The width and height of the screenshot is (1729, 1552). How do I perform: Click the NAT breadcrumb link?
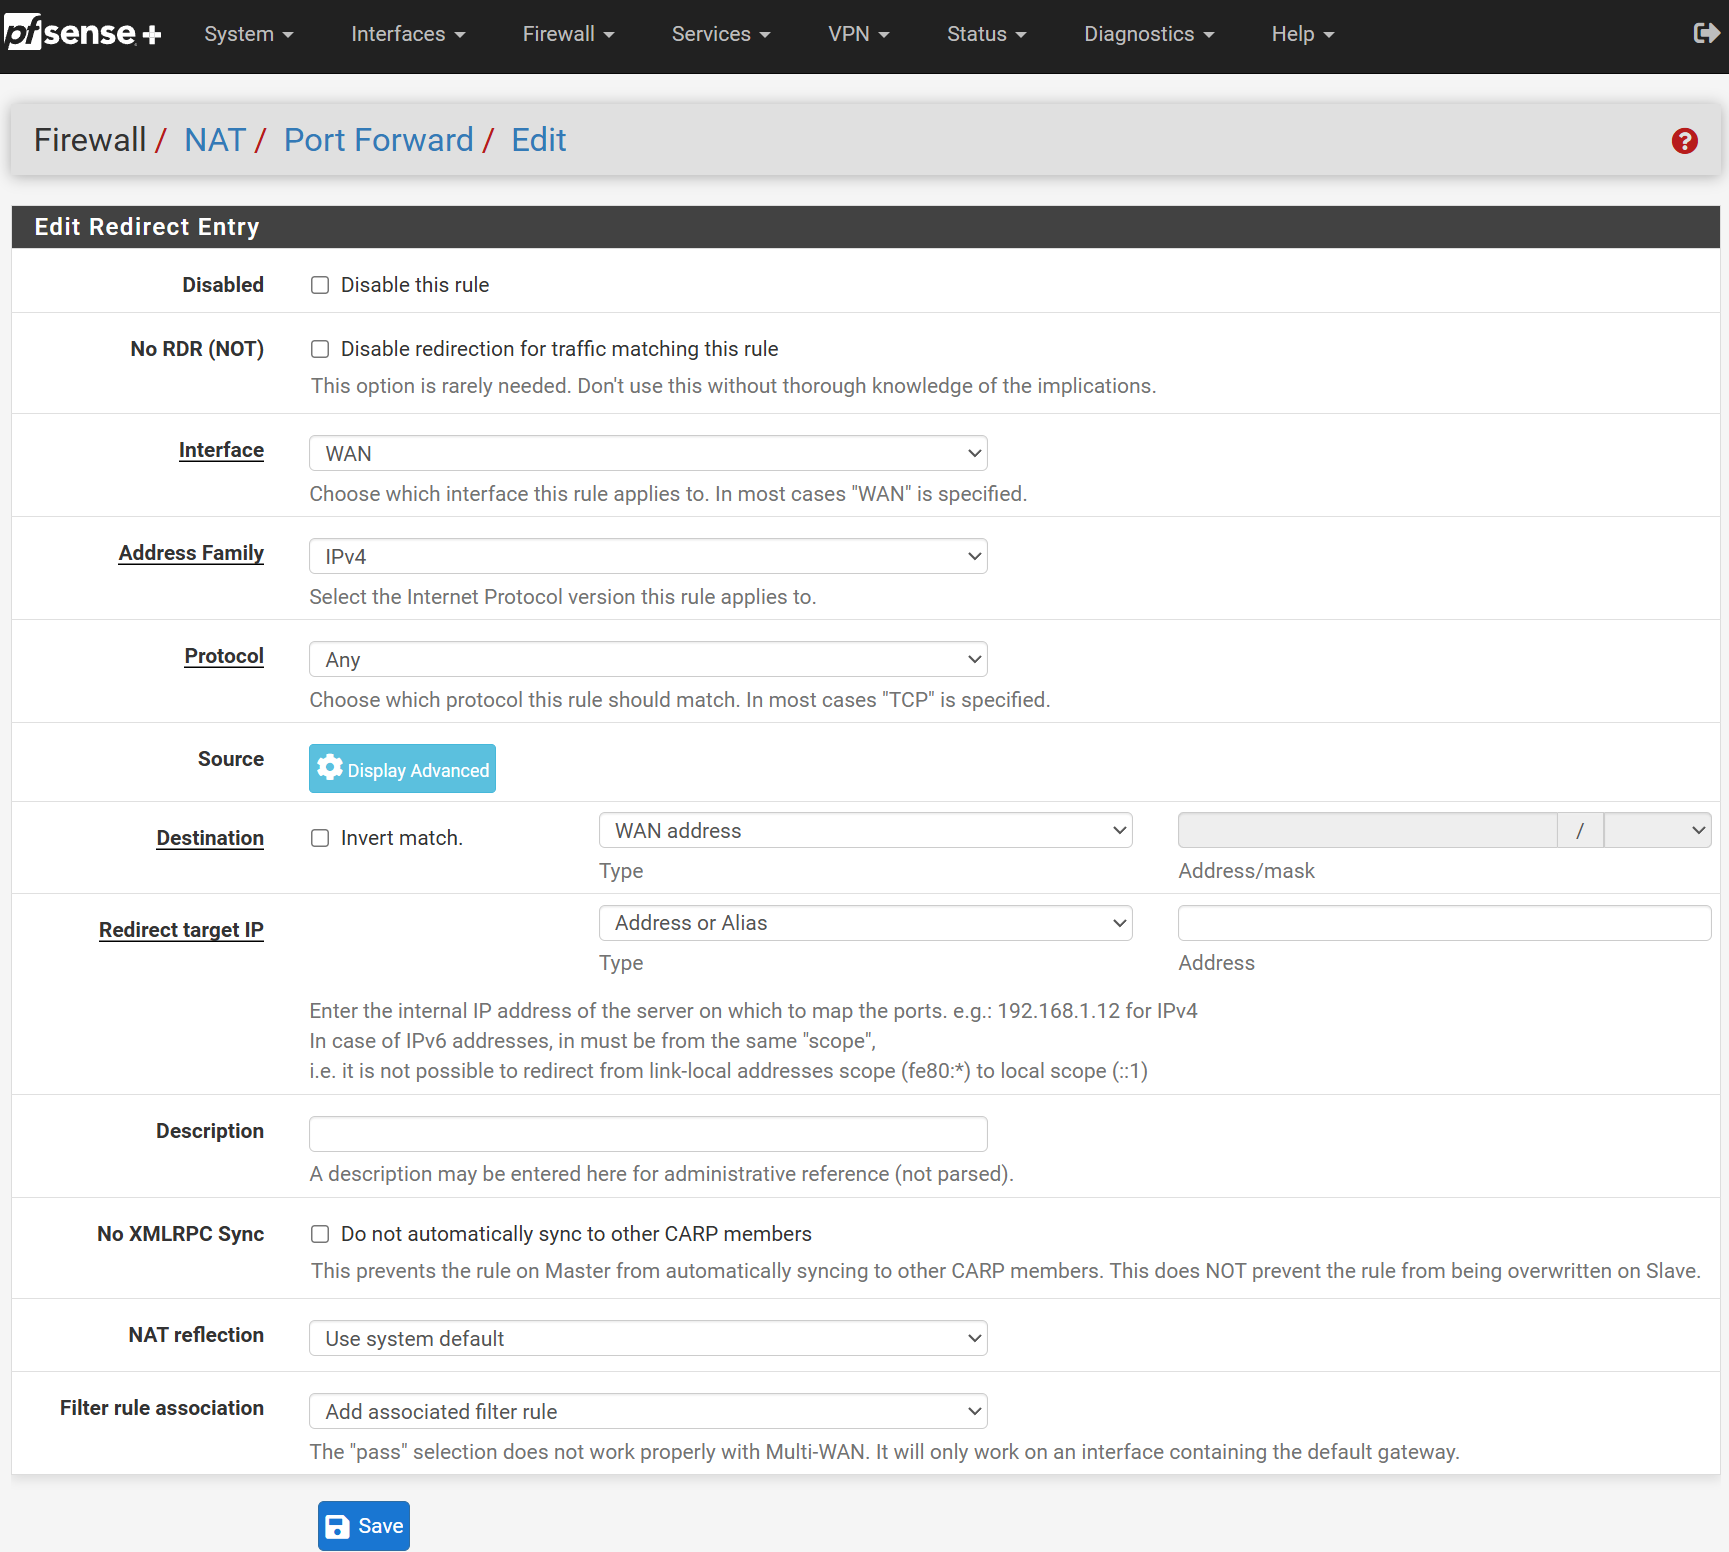point(215,140)
